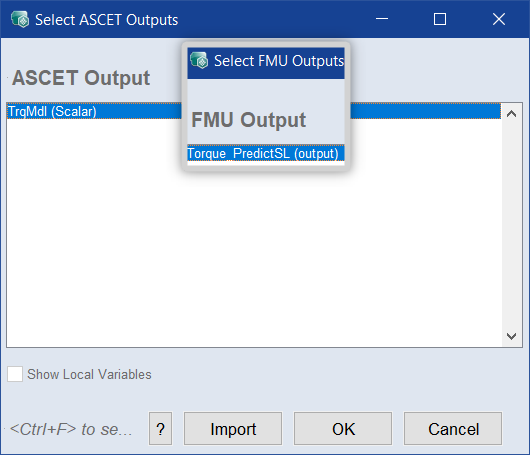
Task: Click the vertical scrollbar track of the list
Action: point(511,225)
